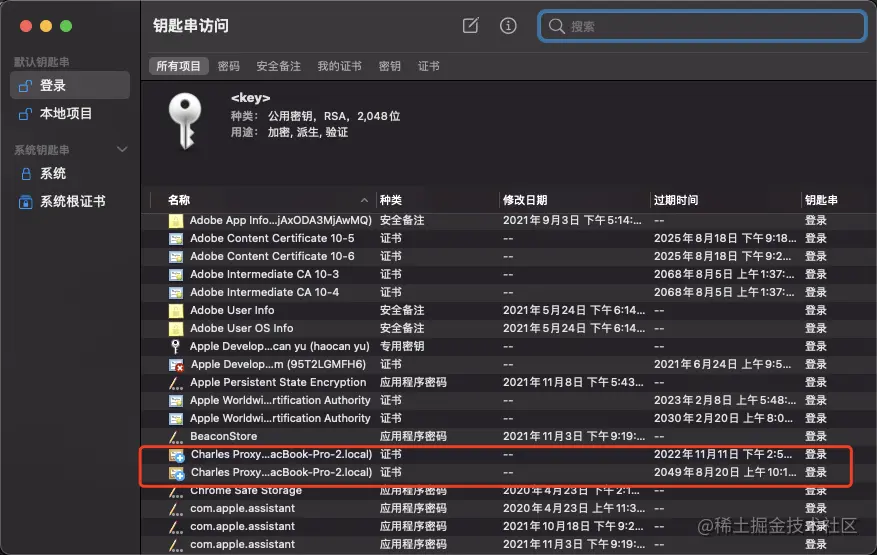Screen dimensions: 877x555
Task: Click the 专用密钥 type cell
Action: coord(402,346)
